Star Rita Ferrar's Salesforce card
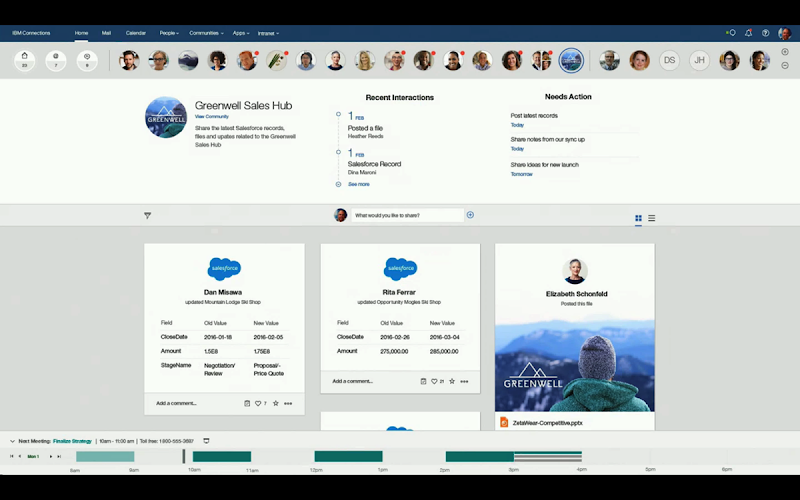 [x=452, y=381]
